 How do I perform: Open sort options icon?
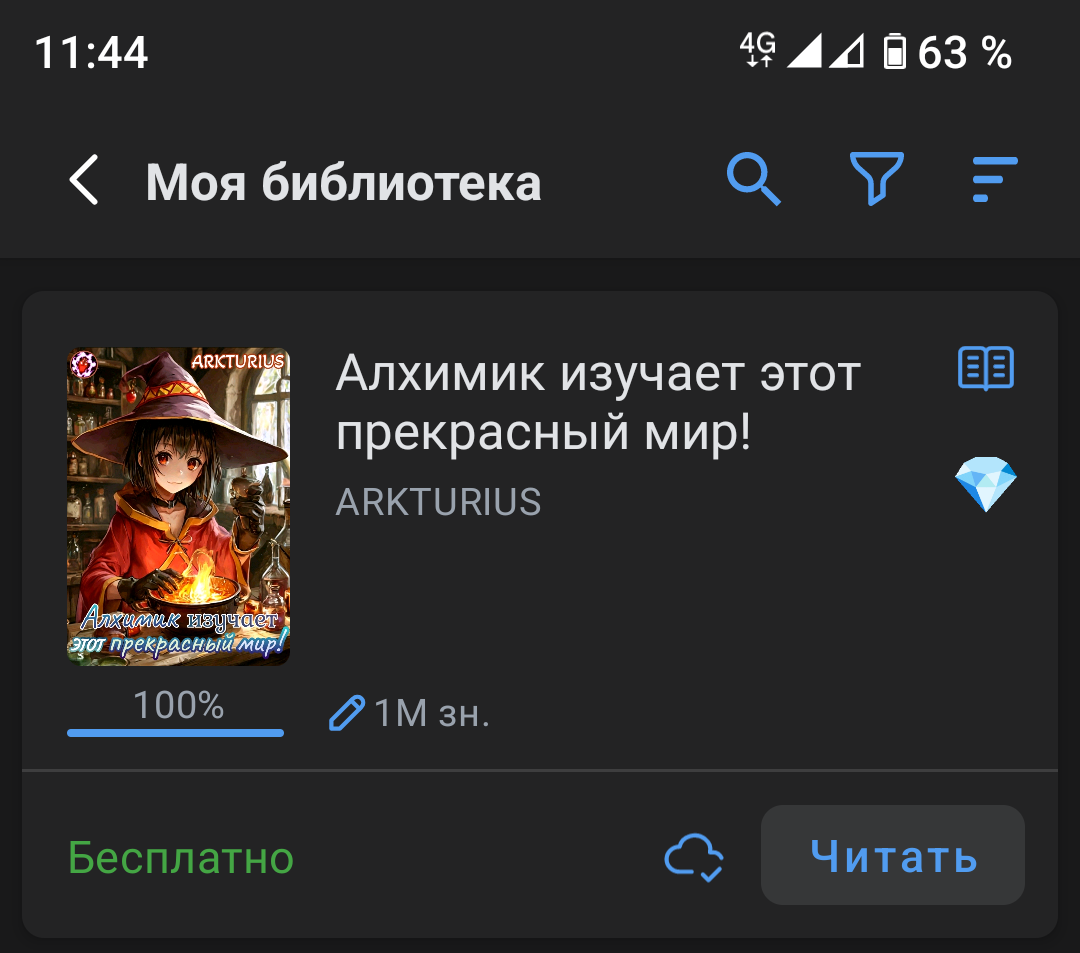point(995,179)
